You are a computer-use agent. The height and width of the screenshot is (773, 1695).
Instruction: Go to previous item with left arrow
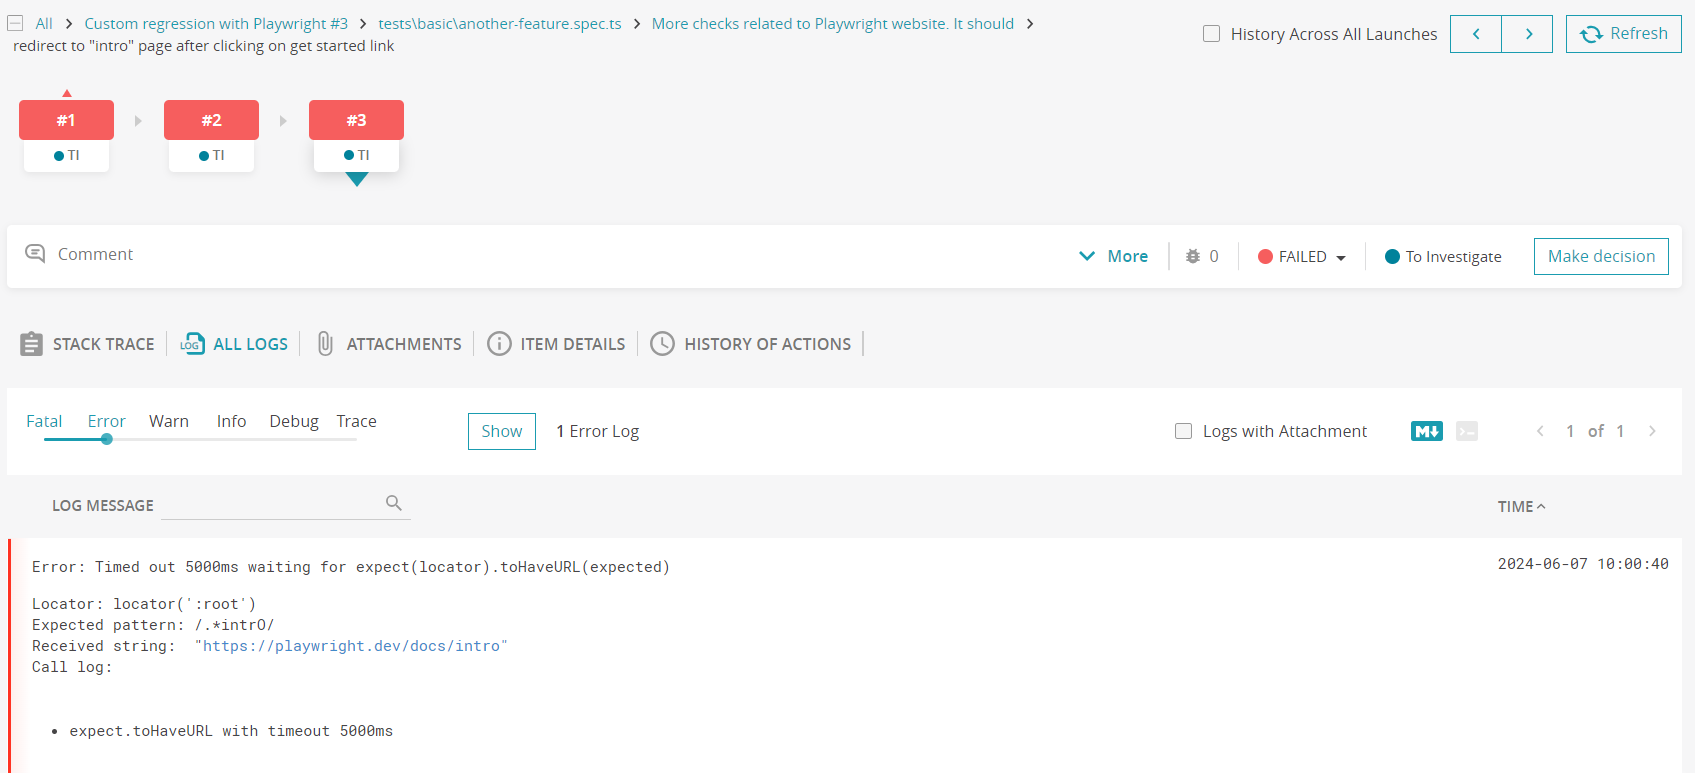coord(1476,34)
